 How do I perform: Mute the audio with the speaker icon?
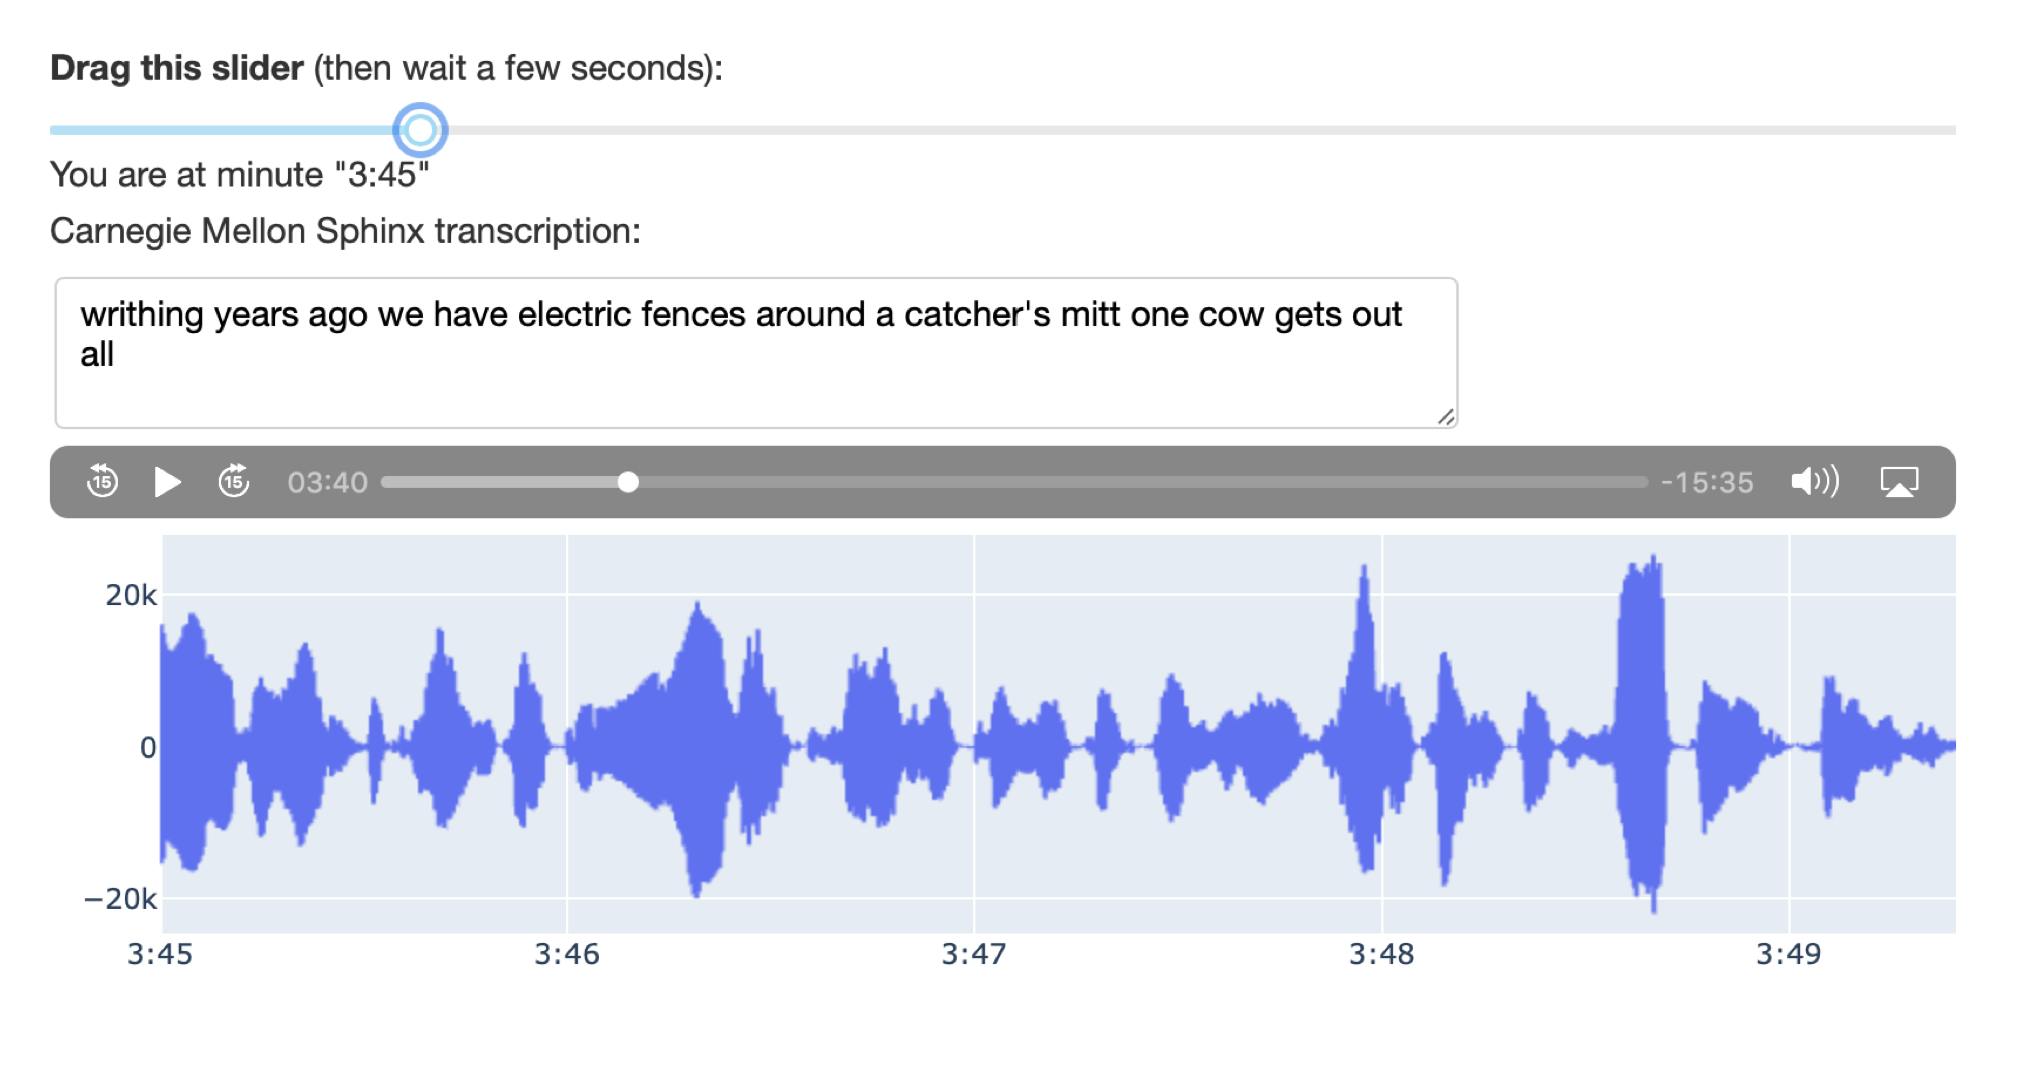click(x=1814, y=482)
